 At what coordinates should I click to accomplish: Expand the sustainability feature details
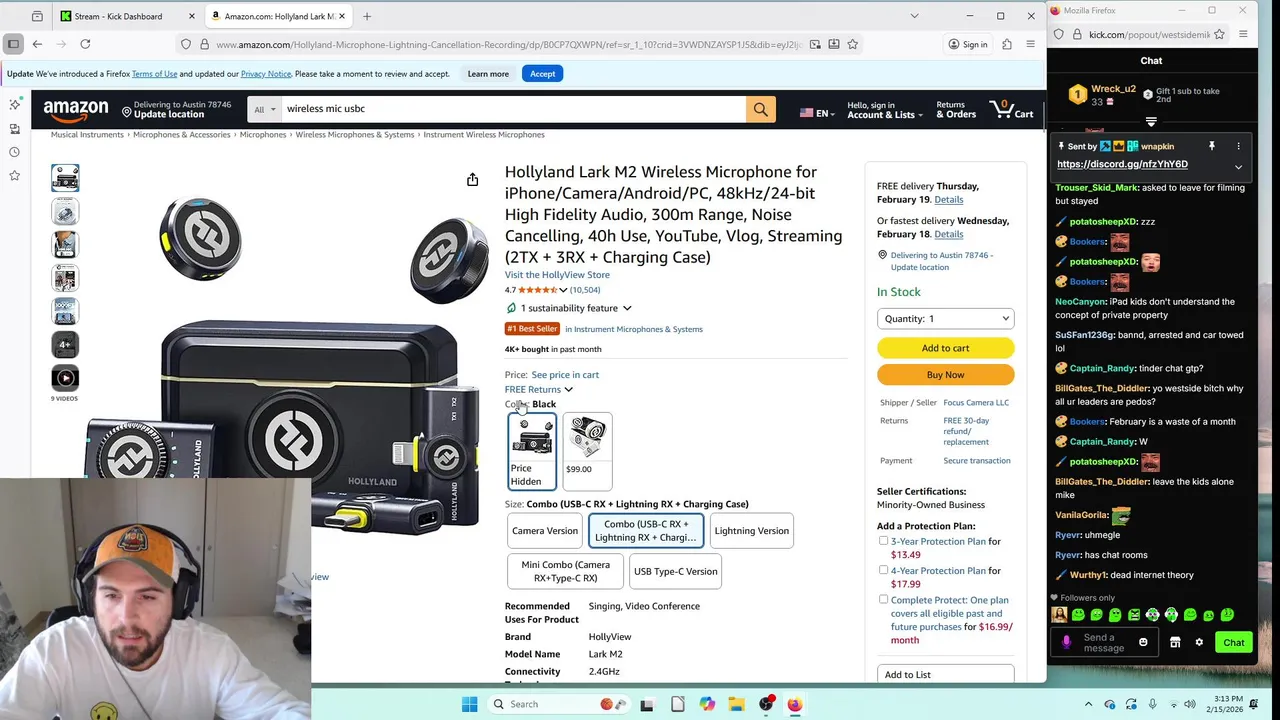point(627,308)
